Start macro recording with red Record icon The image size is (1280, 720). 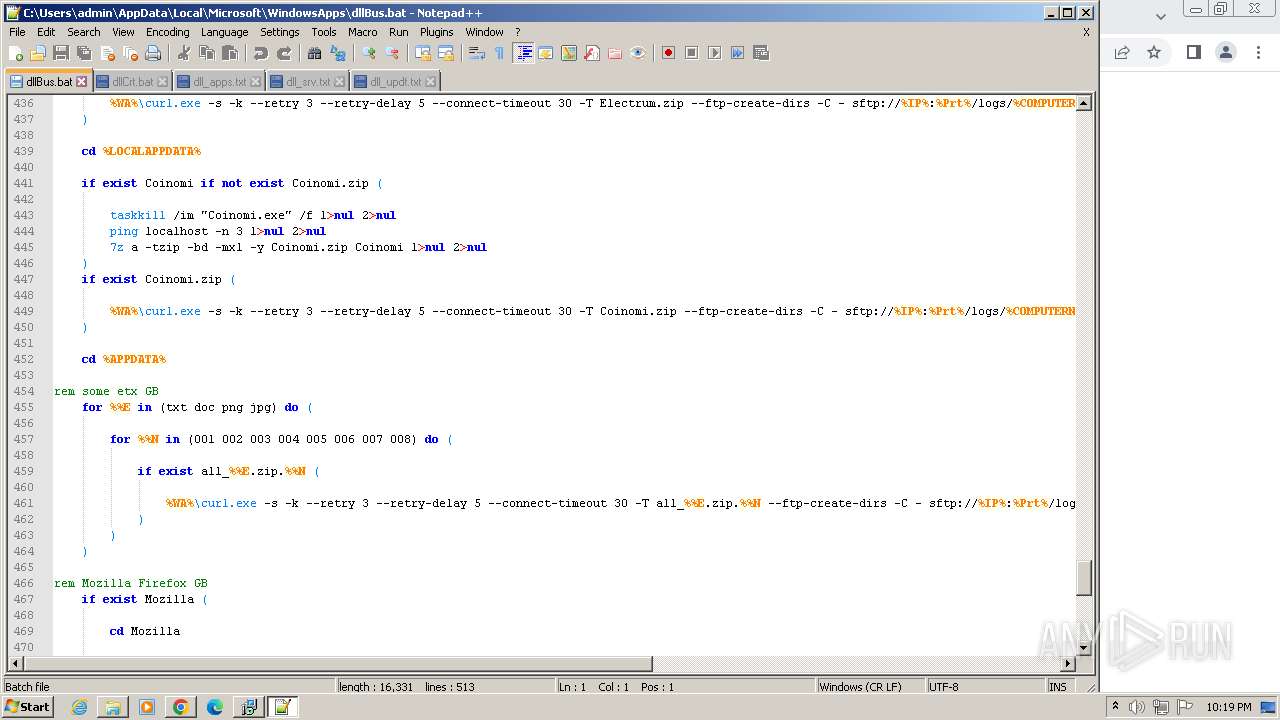668,53
